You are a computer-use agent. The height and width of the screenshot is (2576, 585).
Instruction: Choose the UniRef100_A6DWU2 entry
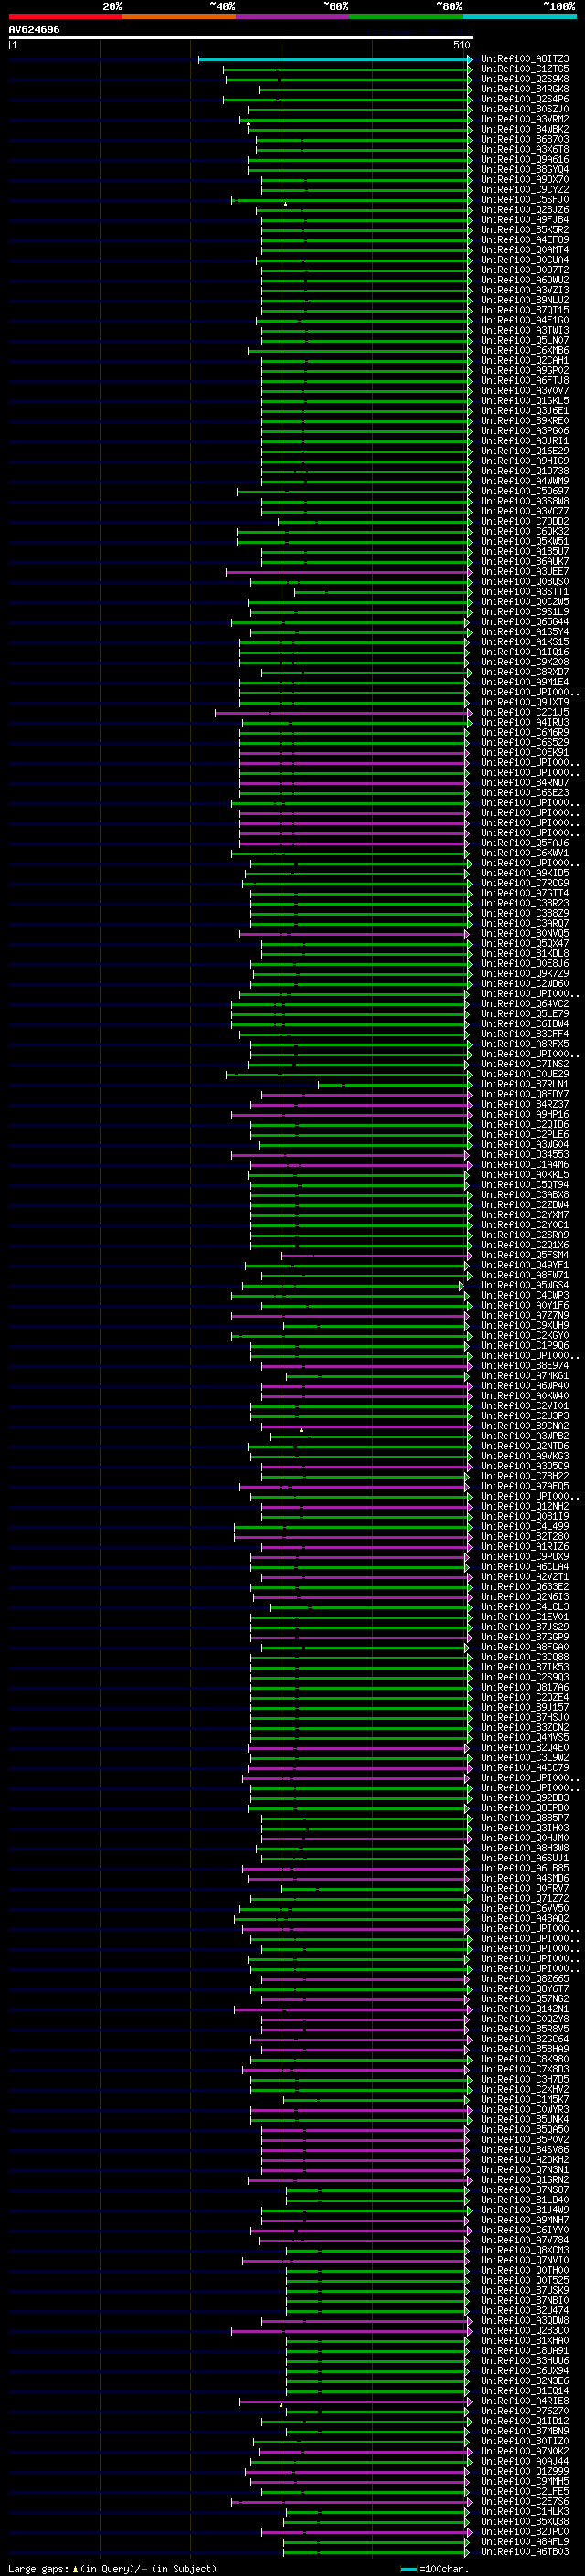[x=525, y=280]
